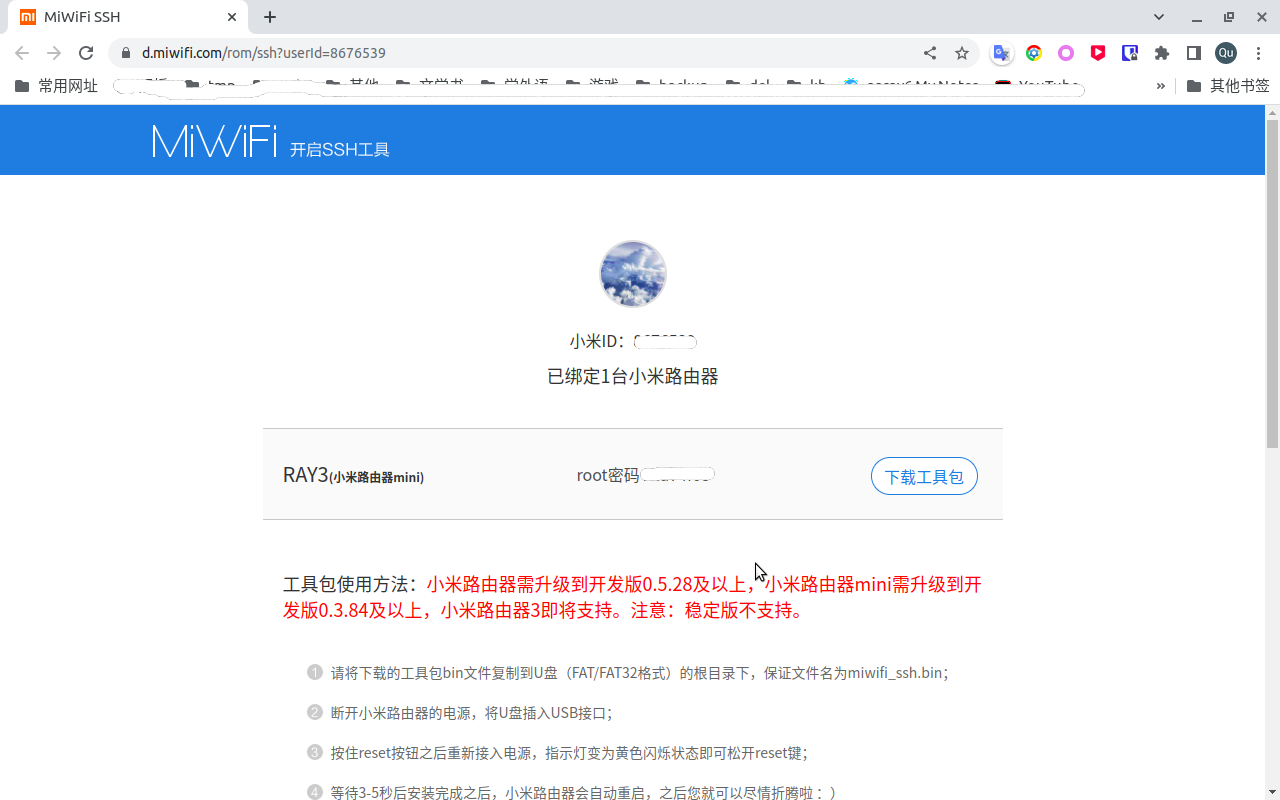This screenshot has height=800, width=1280.
Task: Click the page vertical scrollbar thumb
Action: point(1272,283)
